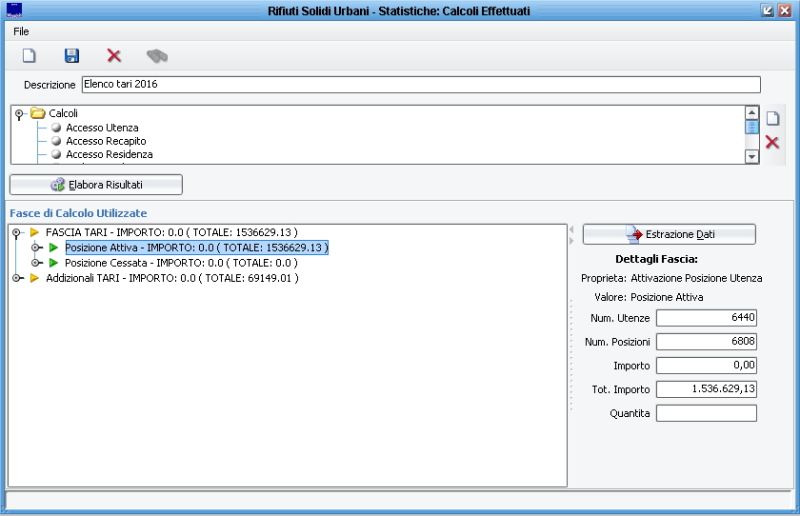Select the Calcoli folder icon
Image resolution: width=800 pixels, height=516 pixels.
coord(38,113)
